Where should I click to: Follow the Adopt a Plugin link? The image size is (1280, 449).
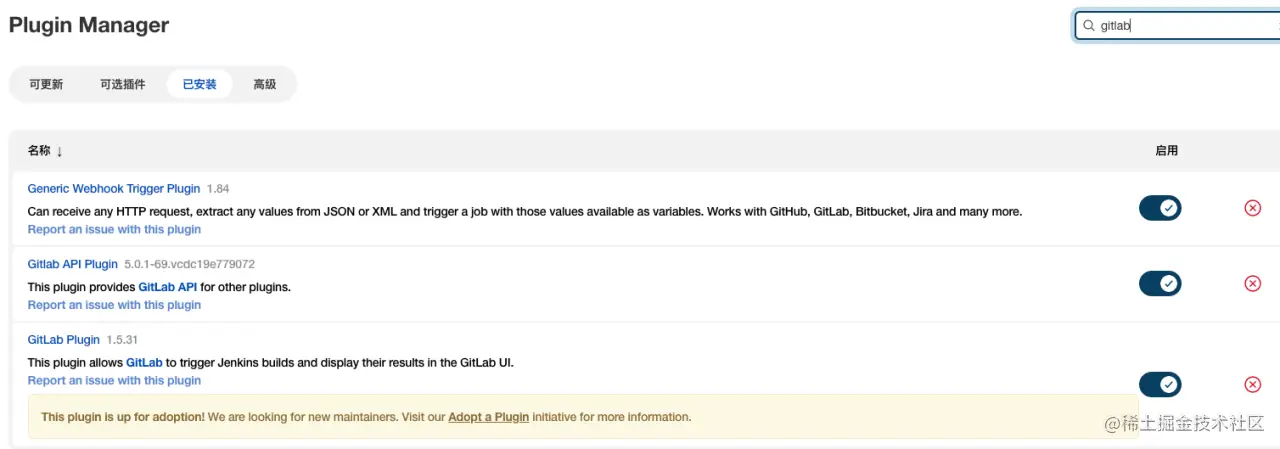[x=488, y=417]
